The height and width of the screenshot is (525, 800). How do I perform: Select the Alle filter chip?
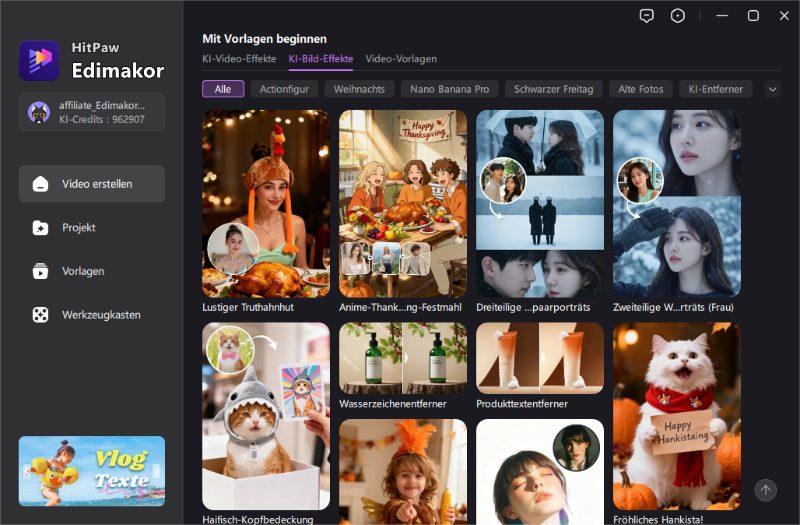coord(223,89)
